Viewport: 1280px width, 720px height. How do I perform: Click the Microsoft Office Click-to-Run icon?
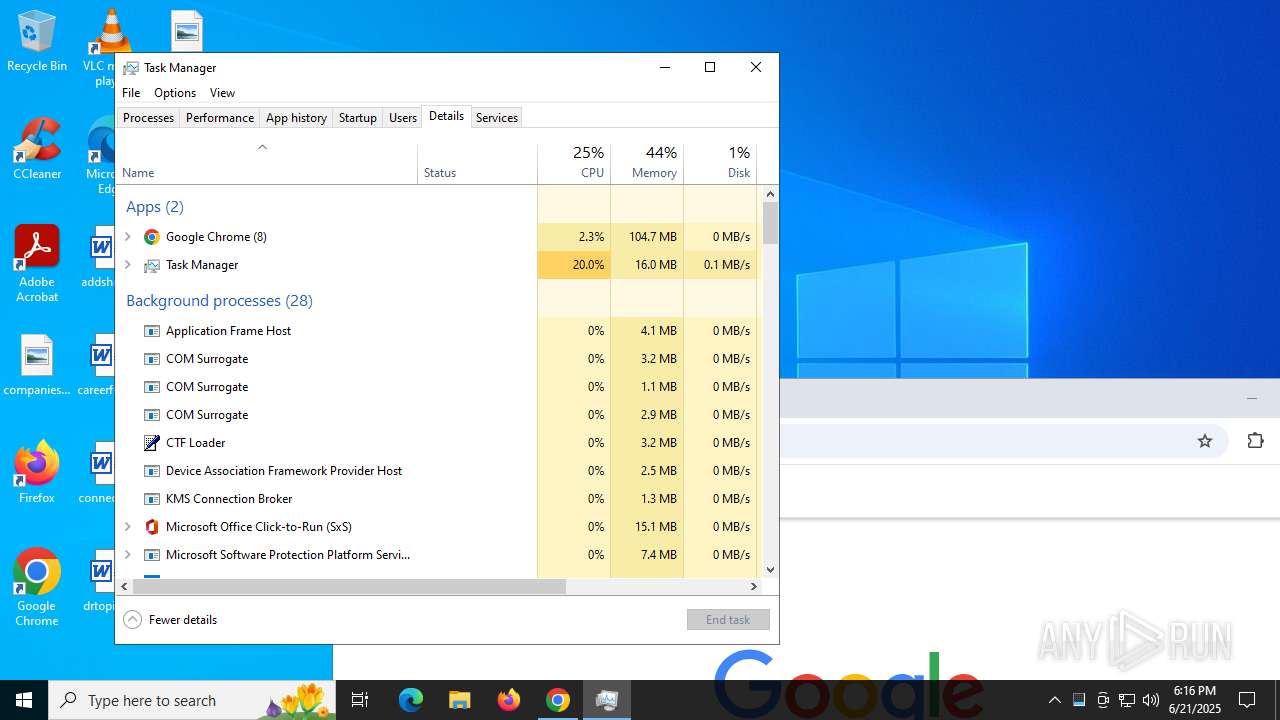[x=152, y=527]
